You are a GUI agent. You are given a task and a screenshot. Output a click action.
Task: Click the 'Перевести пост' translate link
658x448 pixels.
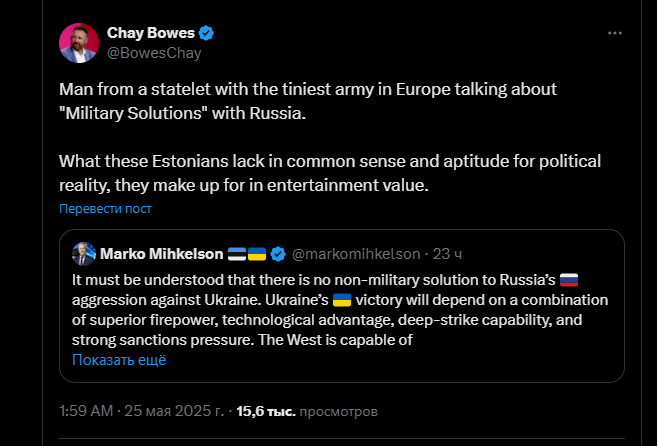(105, 209)
